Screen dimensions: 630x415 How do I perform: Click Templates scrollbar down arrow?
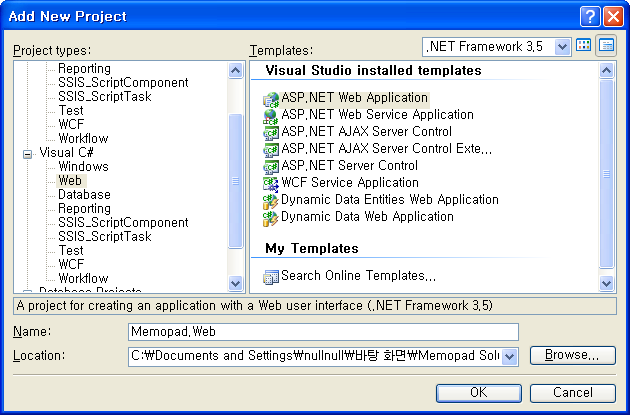pos(606,283)
